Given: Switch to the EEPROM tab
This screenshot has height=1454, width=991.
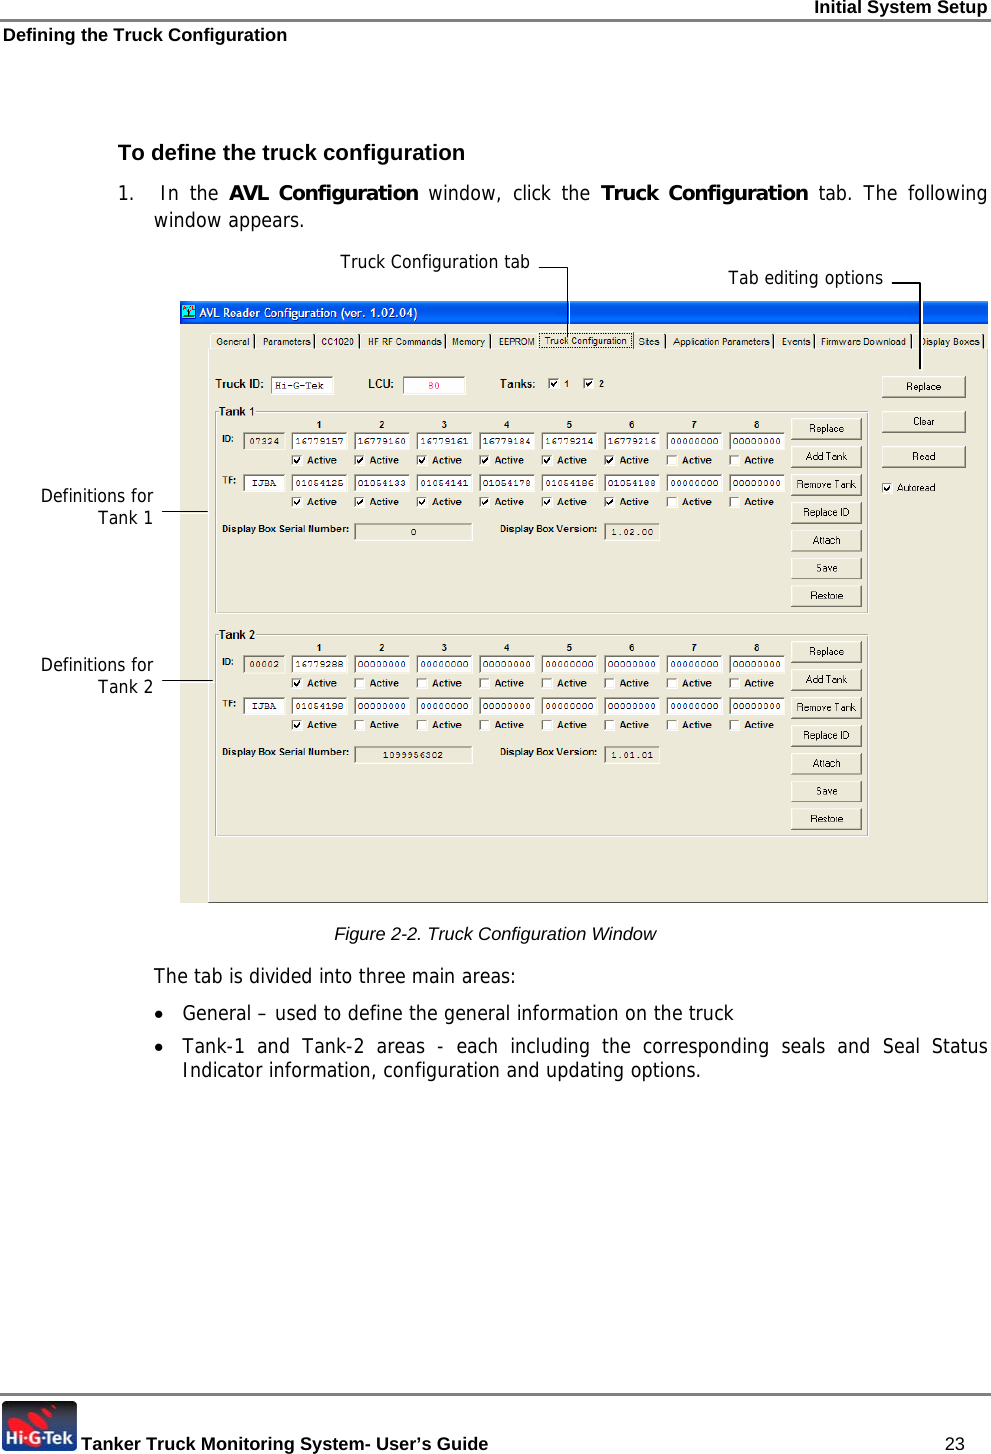Looking at the screenshot, I should pyautogui.click(x=516, y=341).
